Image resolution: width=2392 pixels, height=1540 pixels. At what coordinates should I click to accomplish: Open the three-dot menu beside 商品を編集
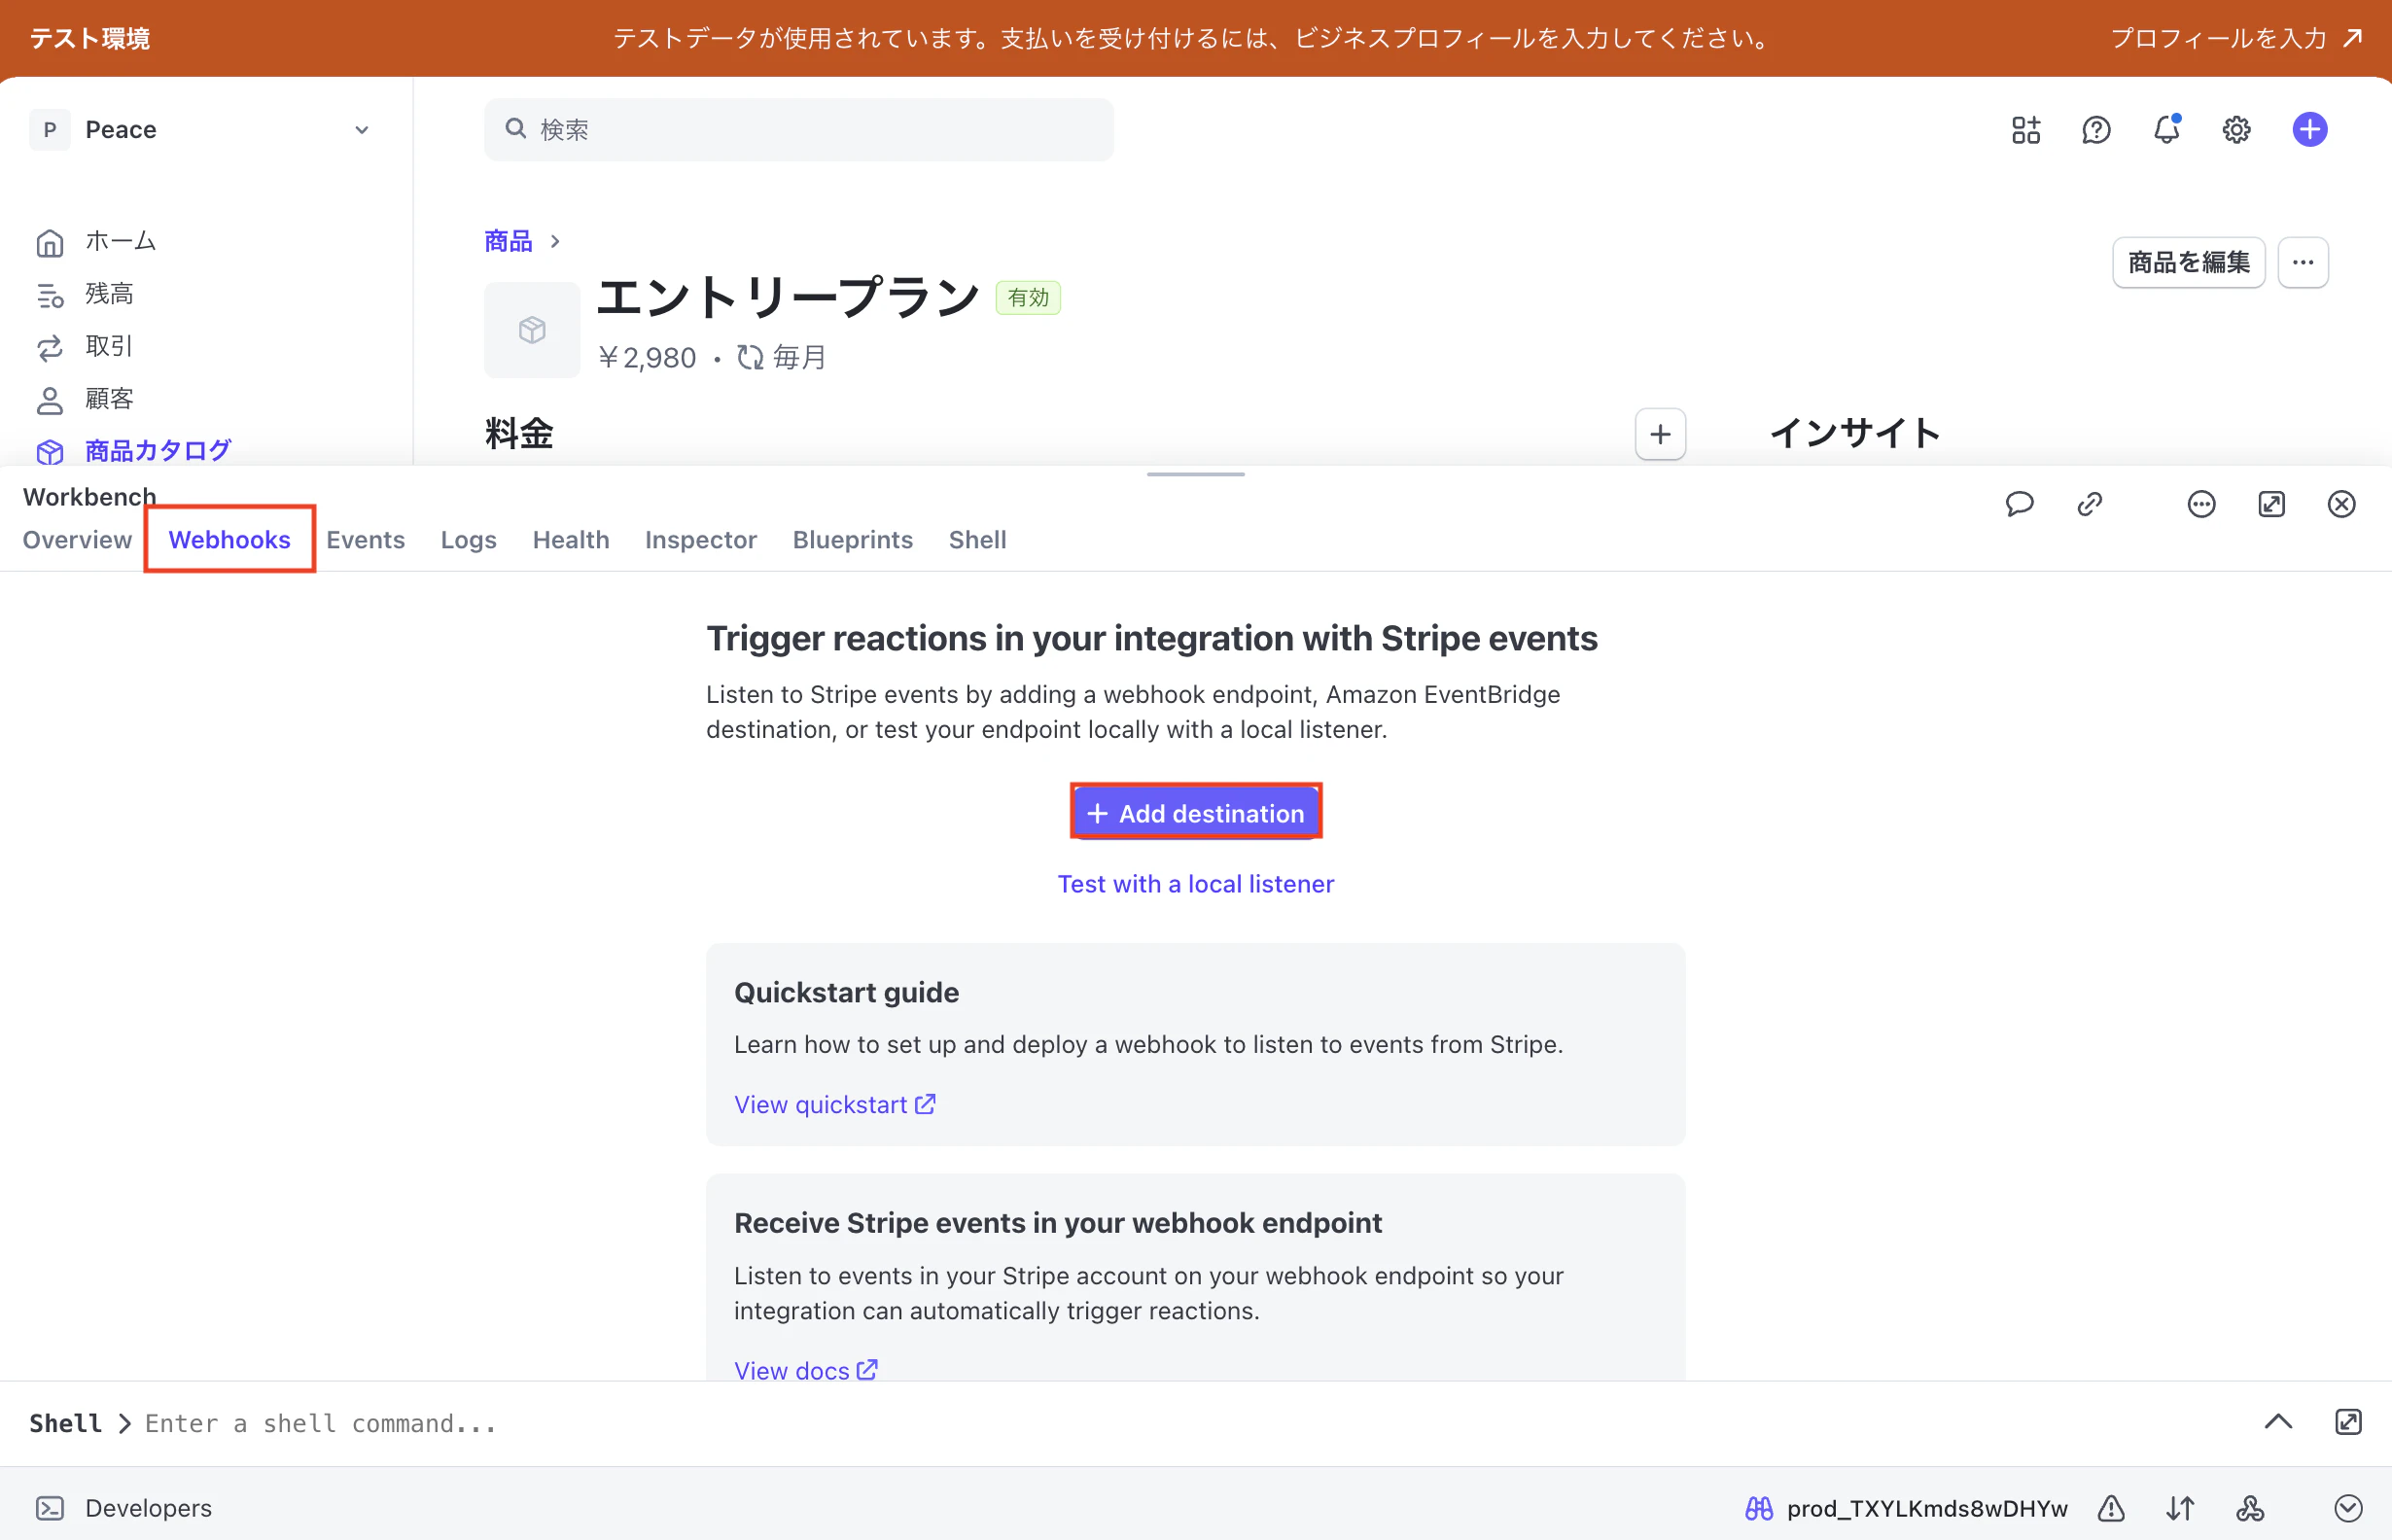[2302, 262]
